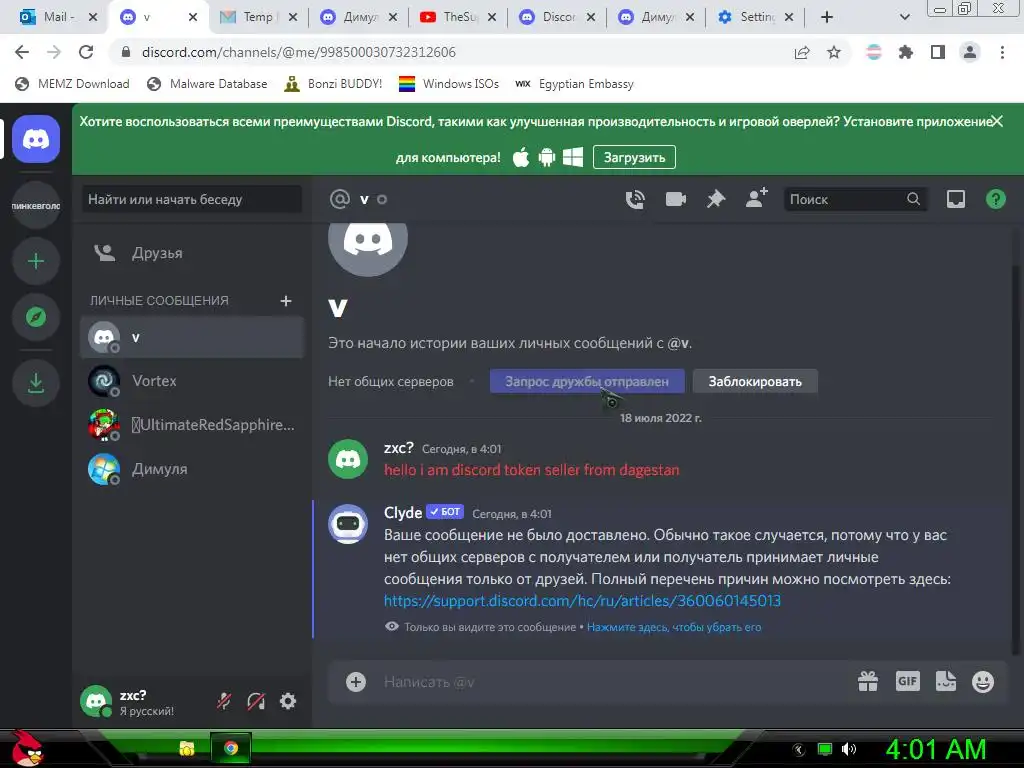Open the Bonzi BUDDY! bookmark

coord(334,84)
